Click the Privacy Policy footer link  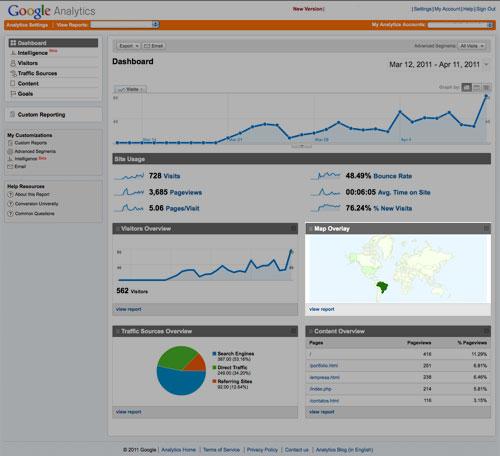[262, 450]
